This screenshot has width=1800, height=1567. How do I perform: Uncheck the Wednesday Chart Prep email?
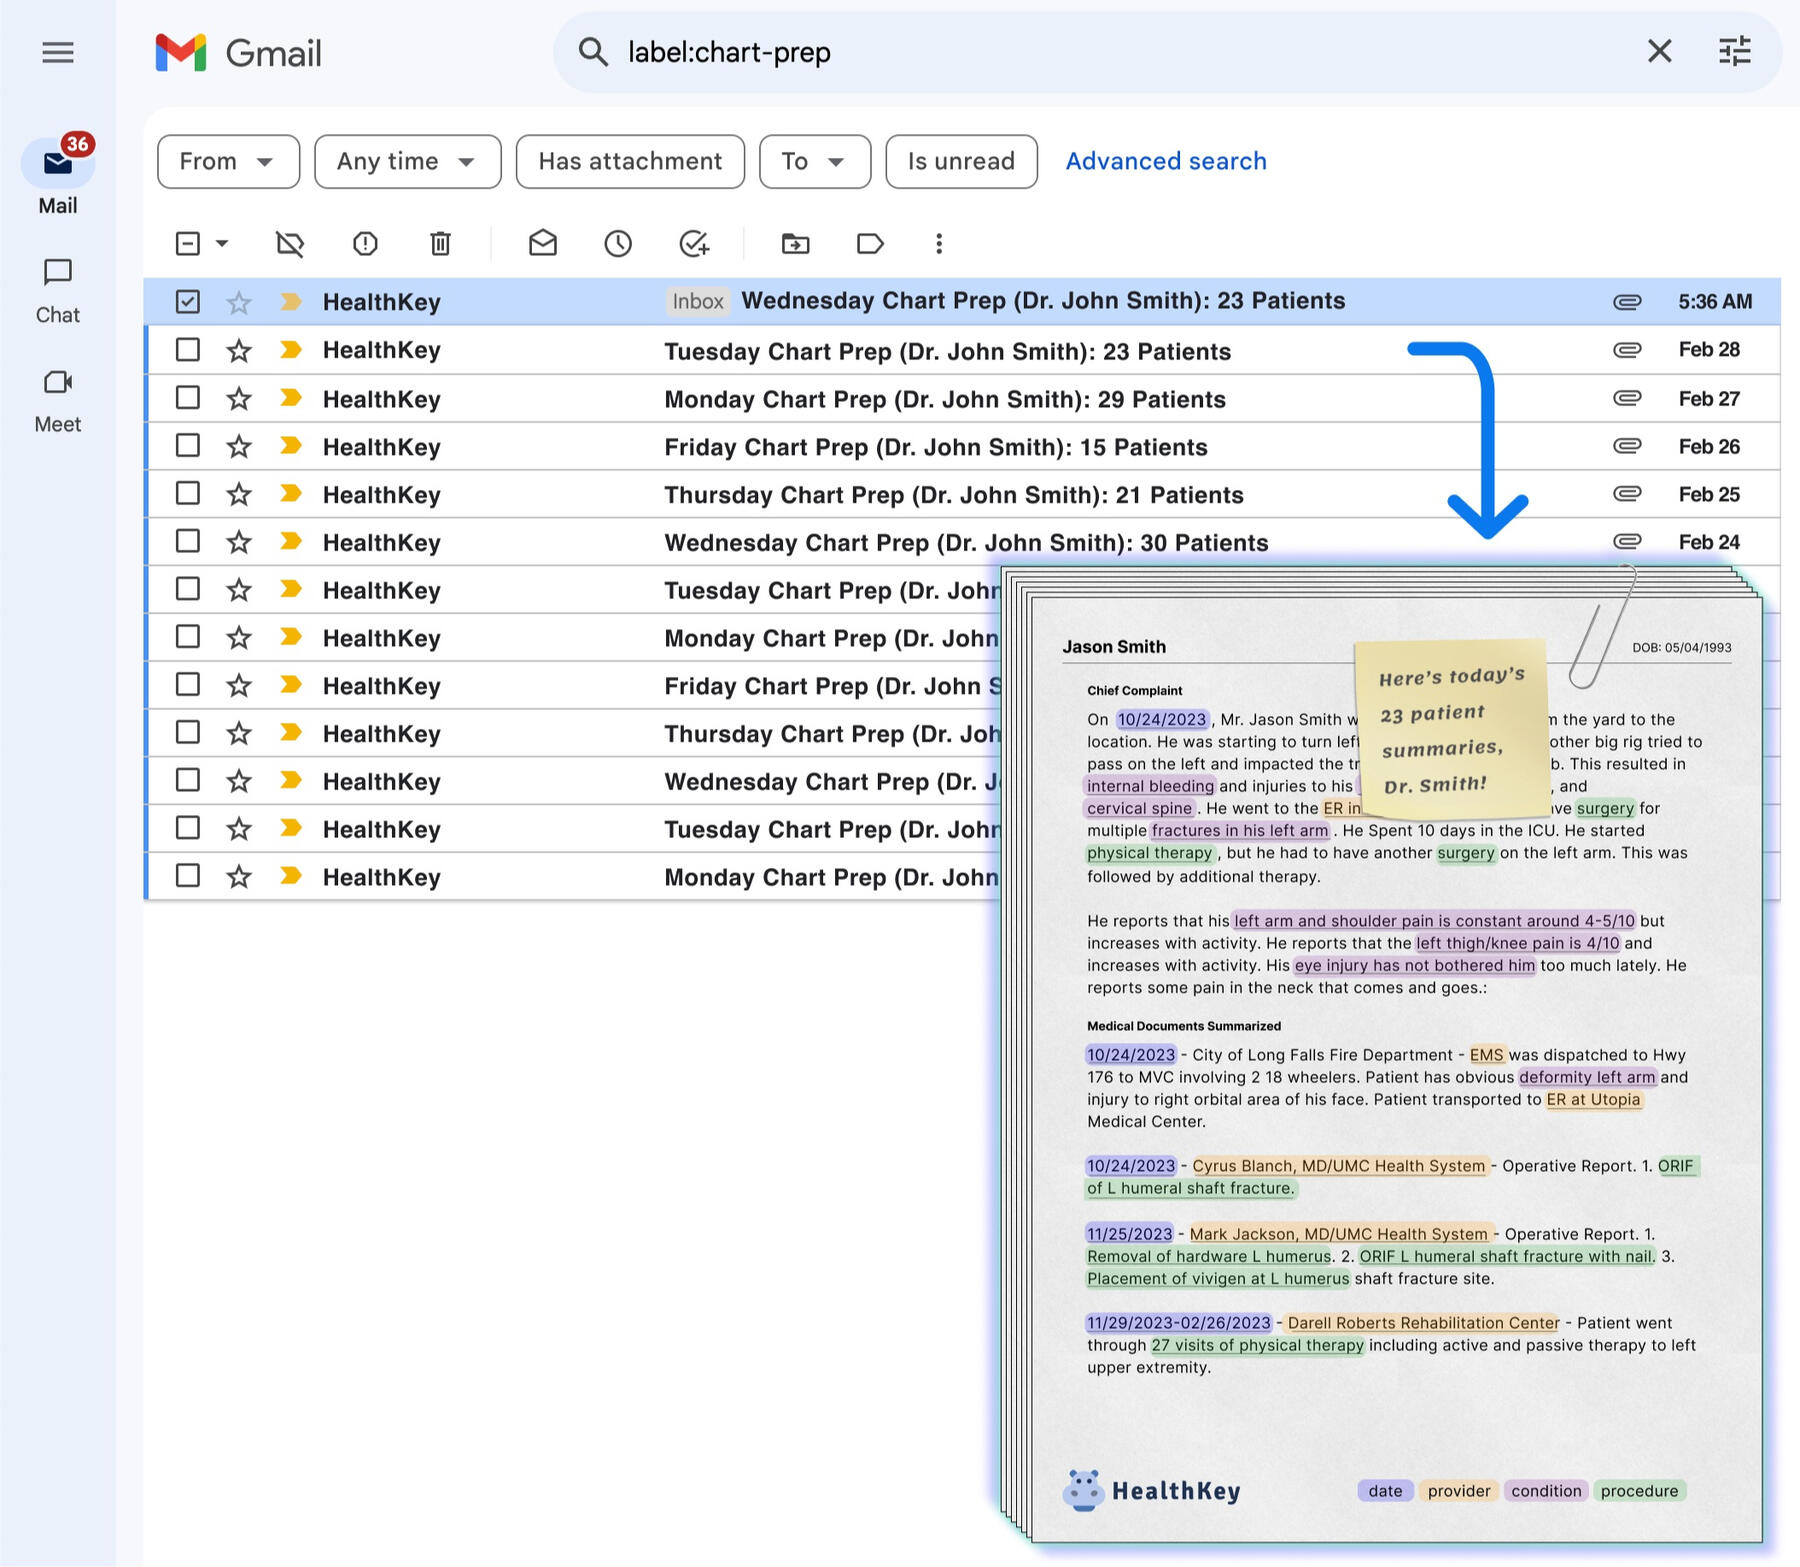pyautogui.click(x=187, y=300)
